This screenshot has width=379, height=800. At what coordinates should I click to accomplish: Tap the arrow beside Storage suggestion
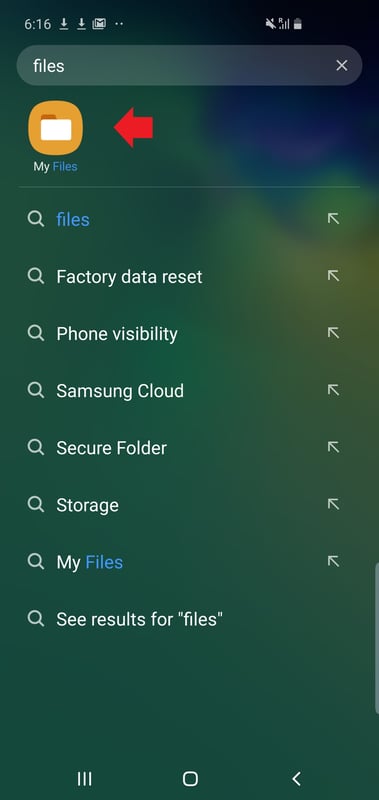[x=333, y=505]
